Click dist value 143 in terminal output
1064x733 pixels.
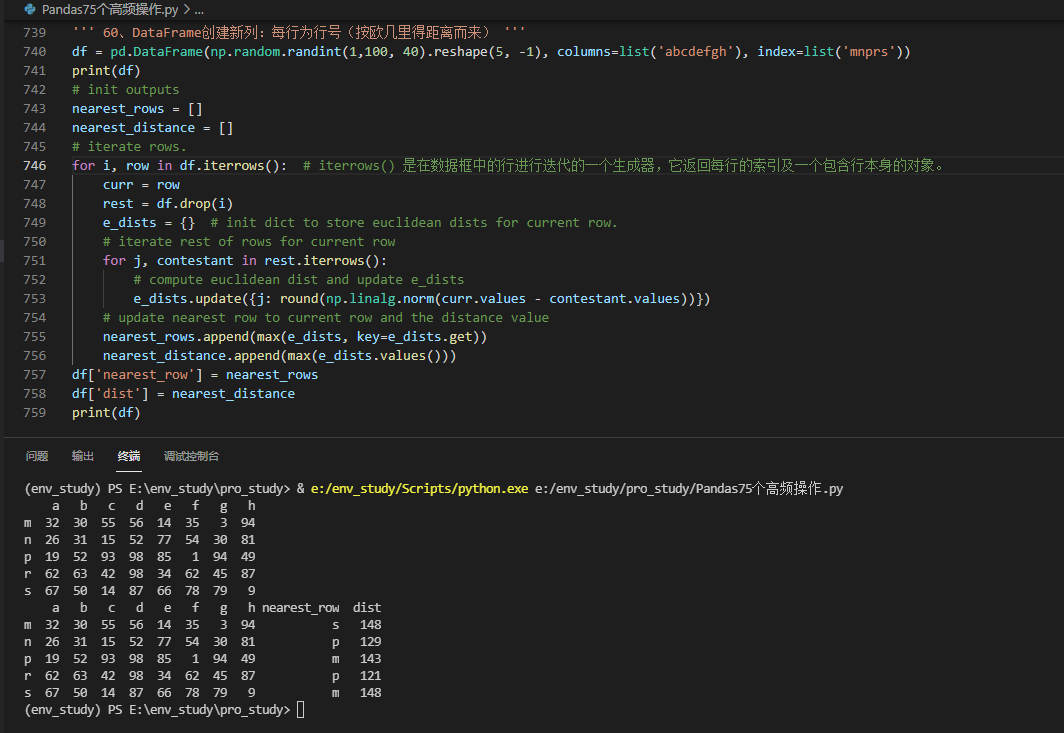pos(370,658)
